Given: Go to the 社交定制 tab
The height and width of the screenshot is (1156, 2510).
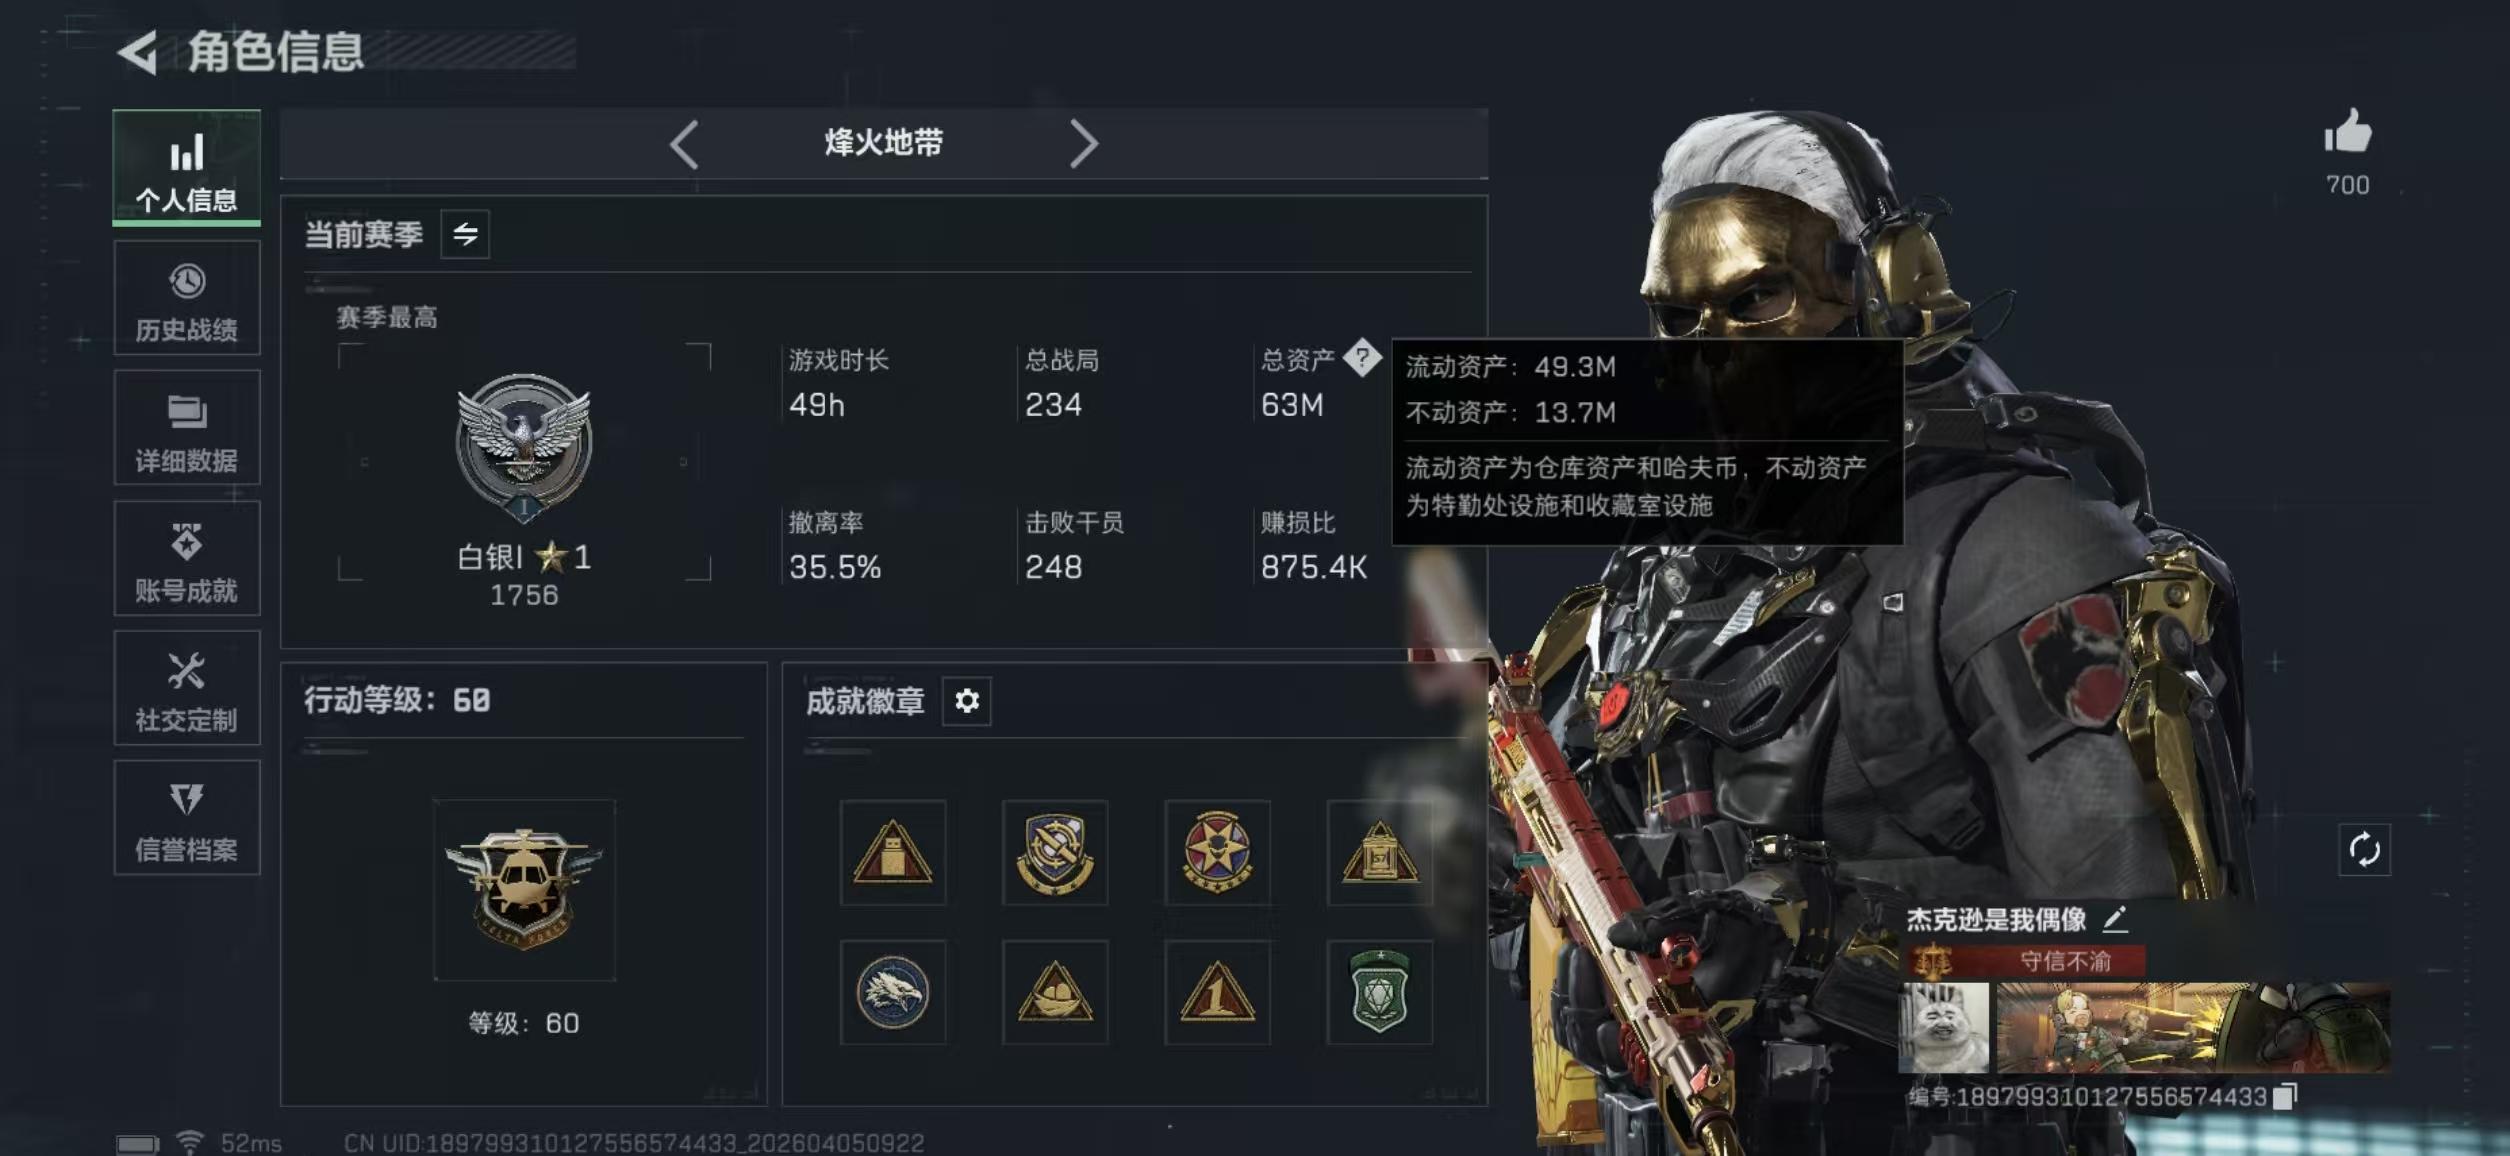Looking at the screenshot, I should pos(187,688).
